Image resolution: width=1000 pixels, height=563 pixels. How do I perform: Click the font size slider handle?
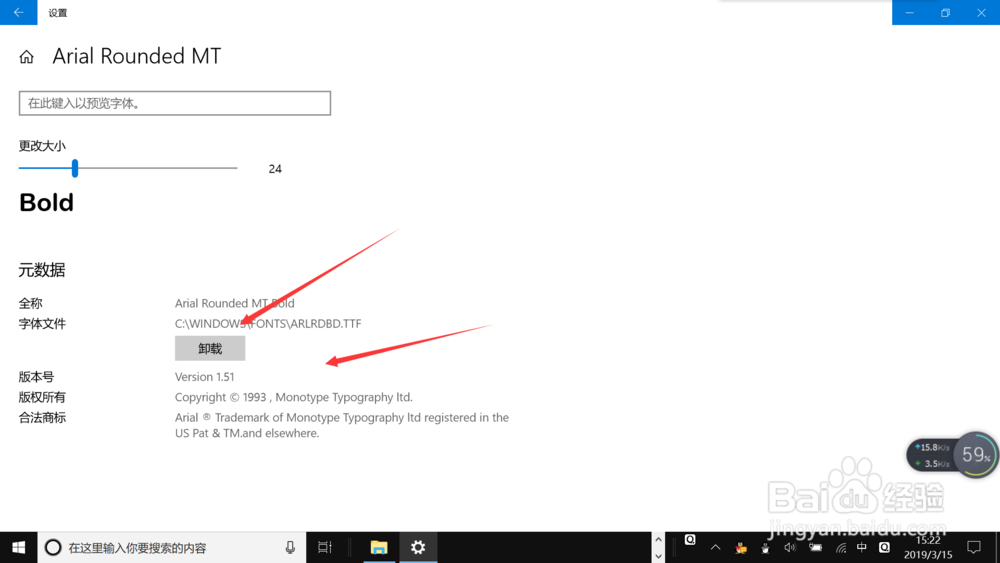75,168
